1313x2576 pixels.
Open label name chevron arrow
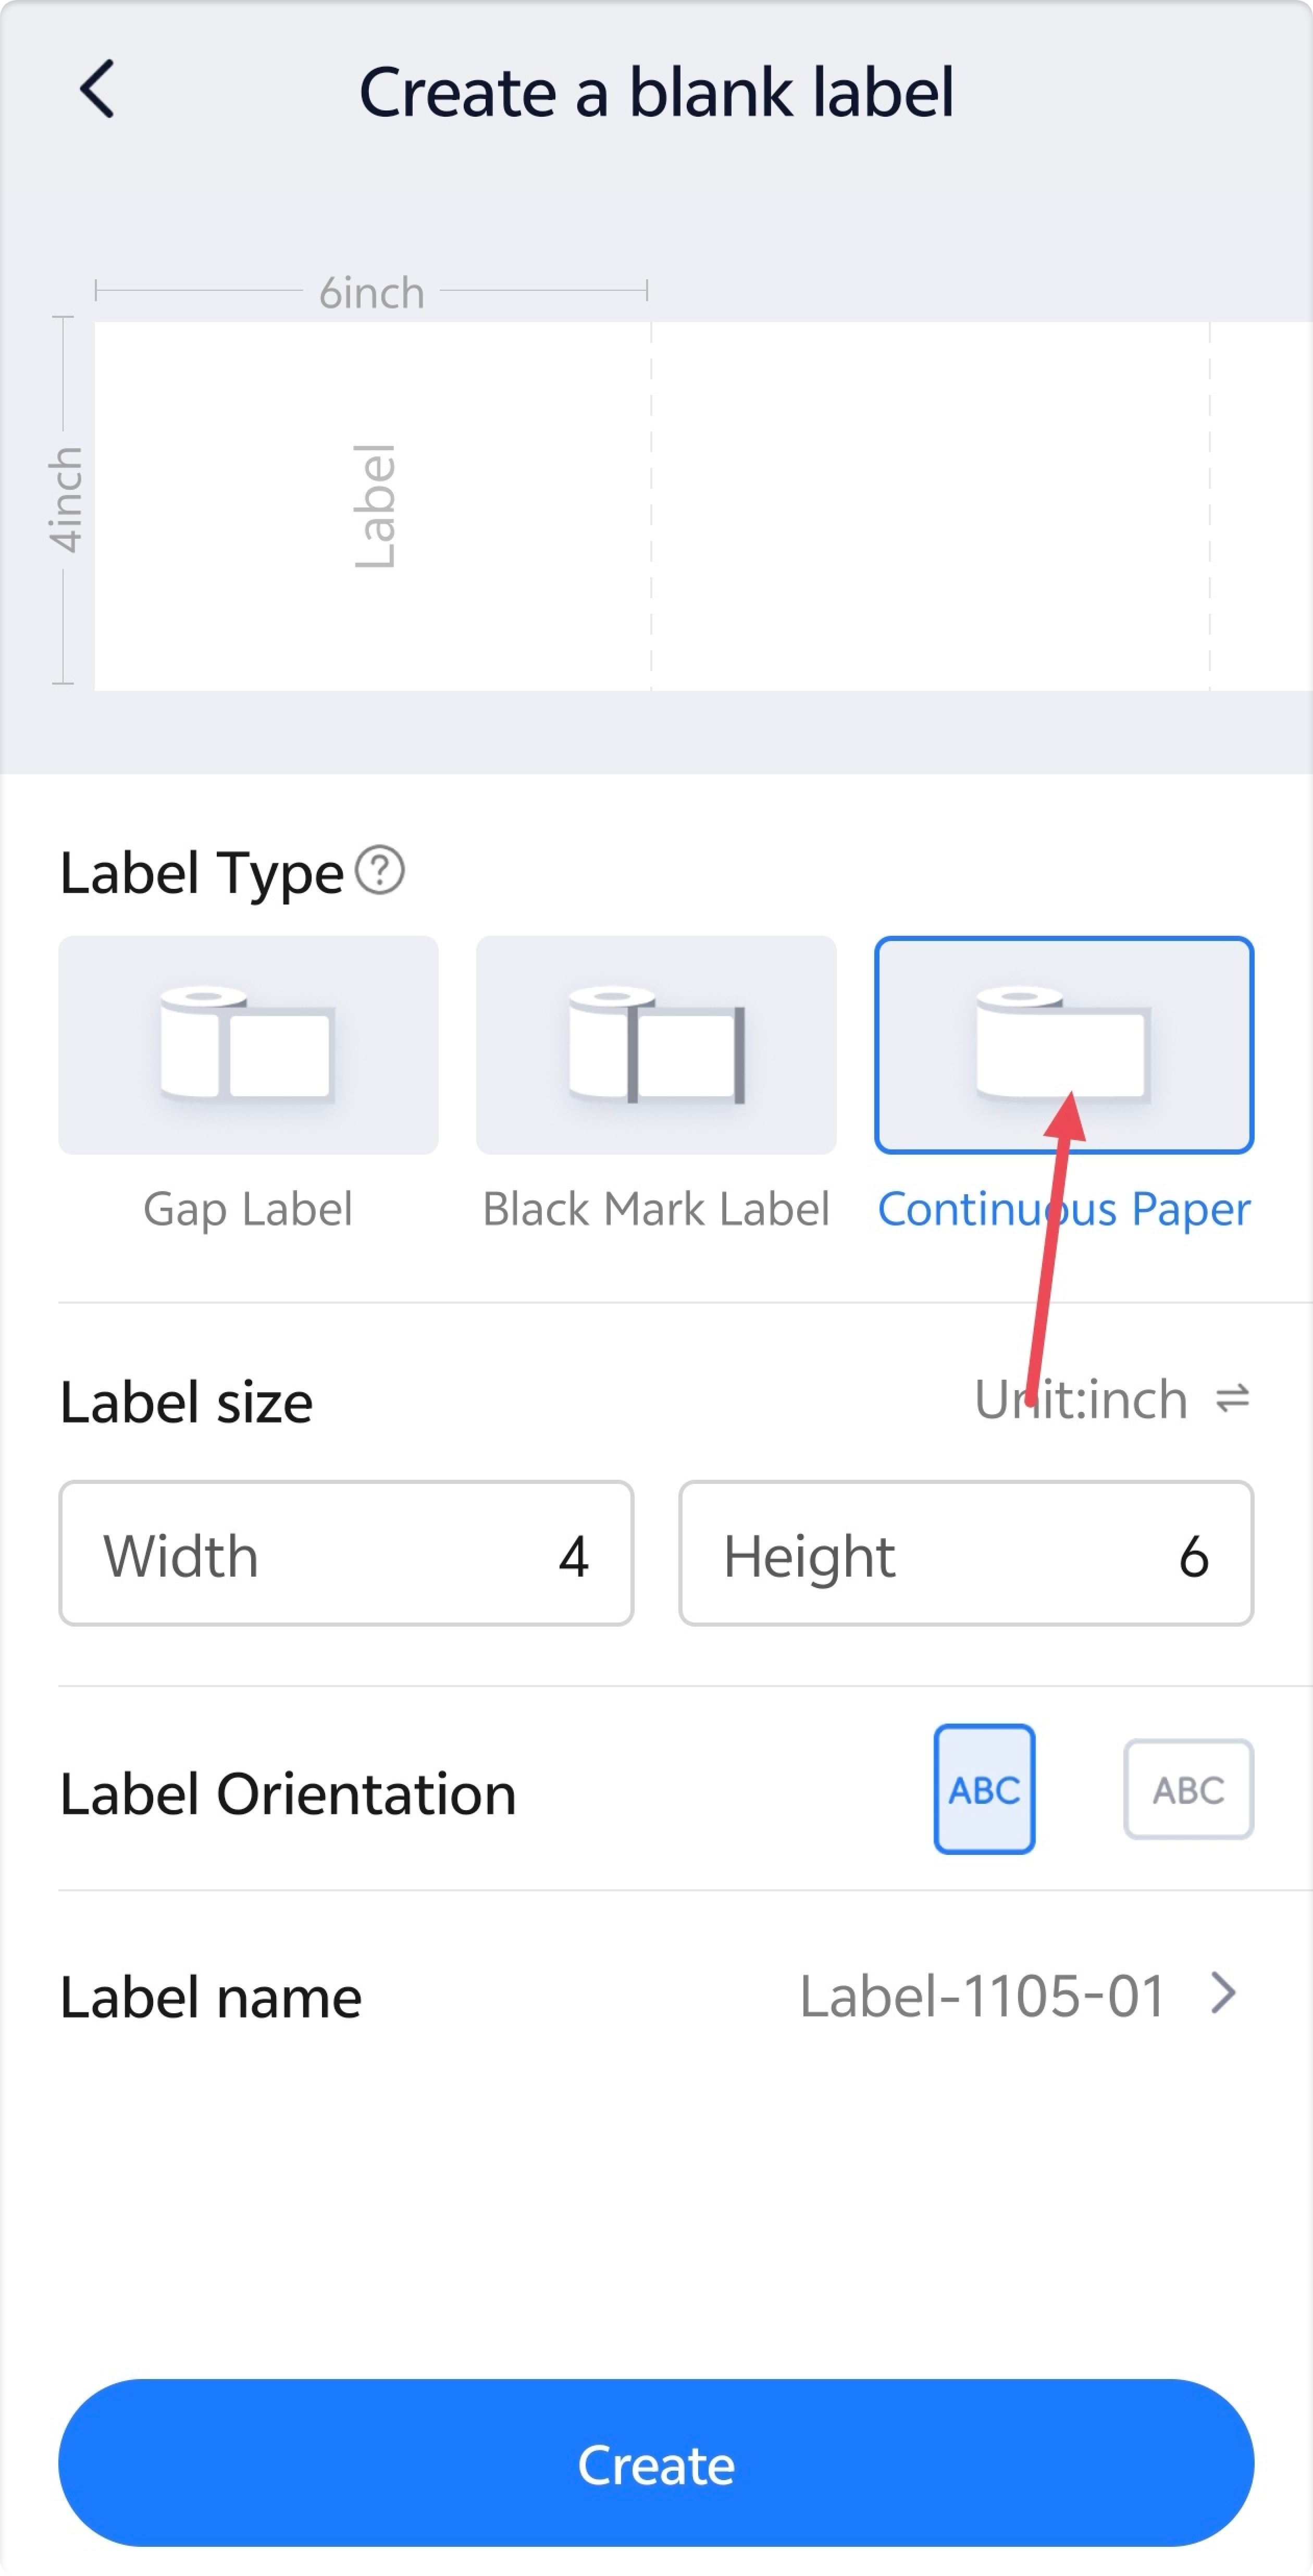[1223, 1993]
